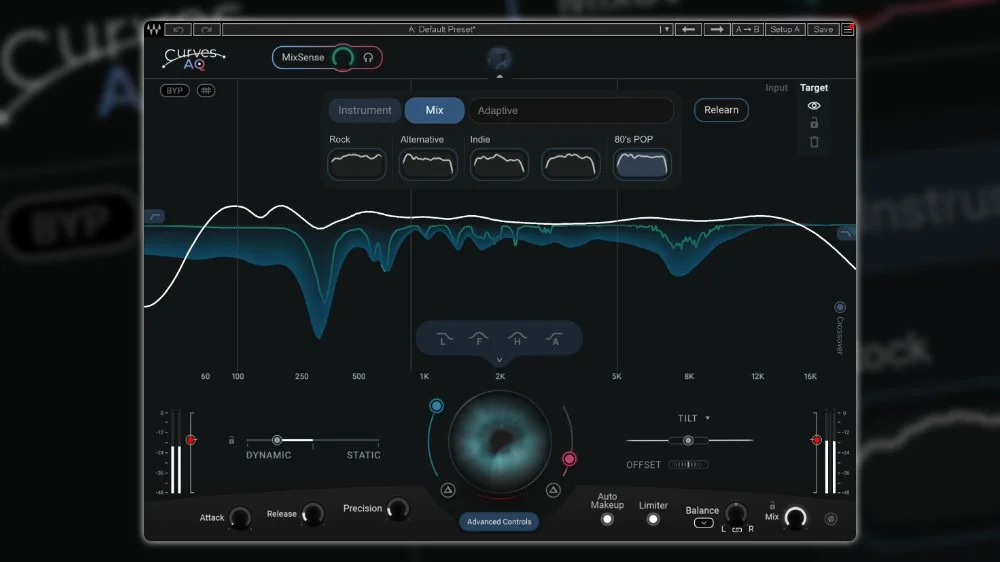Select the Target view tab
The width and height of the screenshot is (1000, 562).
pos(814,88)
